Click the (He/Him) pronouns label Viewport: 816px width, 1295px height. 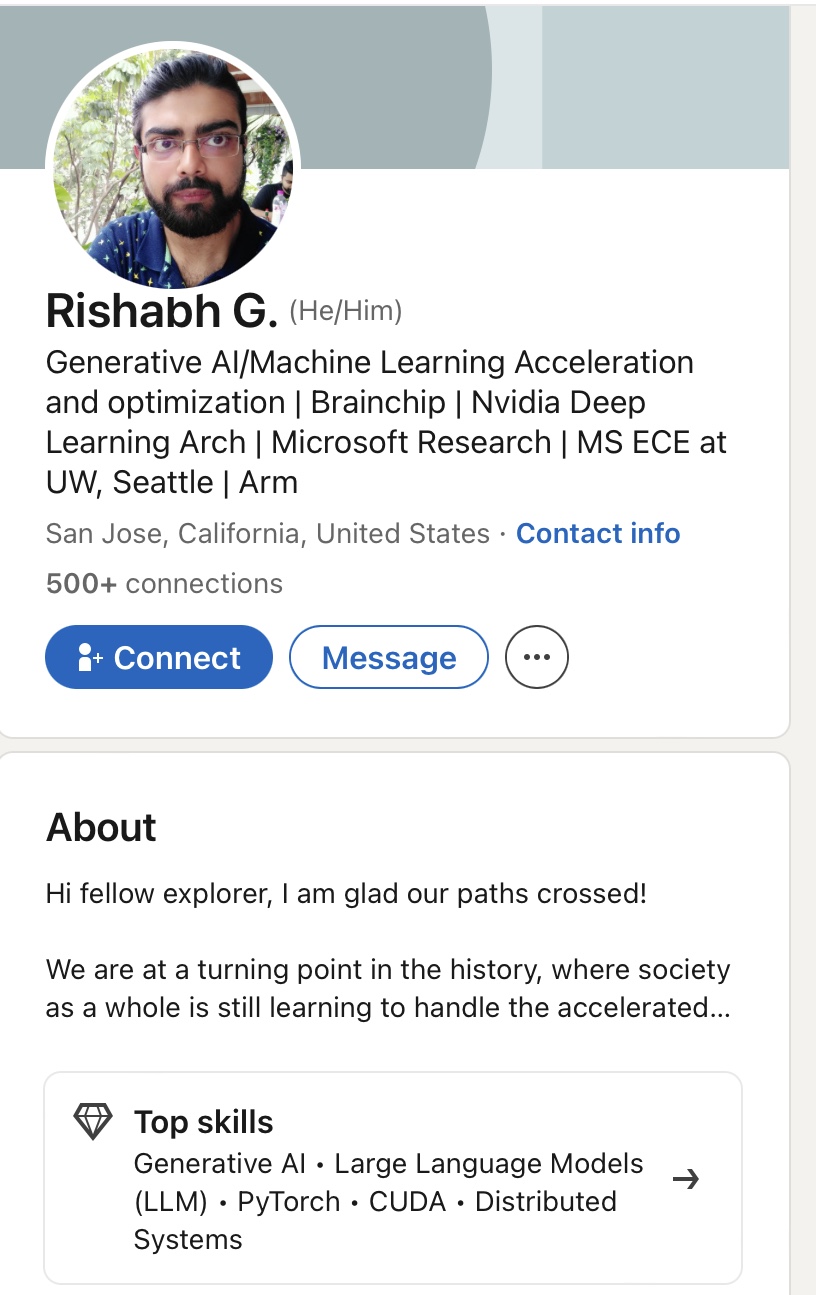pyautogui.click(x=346, y=312)
